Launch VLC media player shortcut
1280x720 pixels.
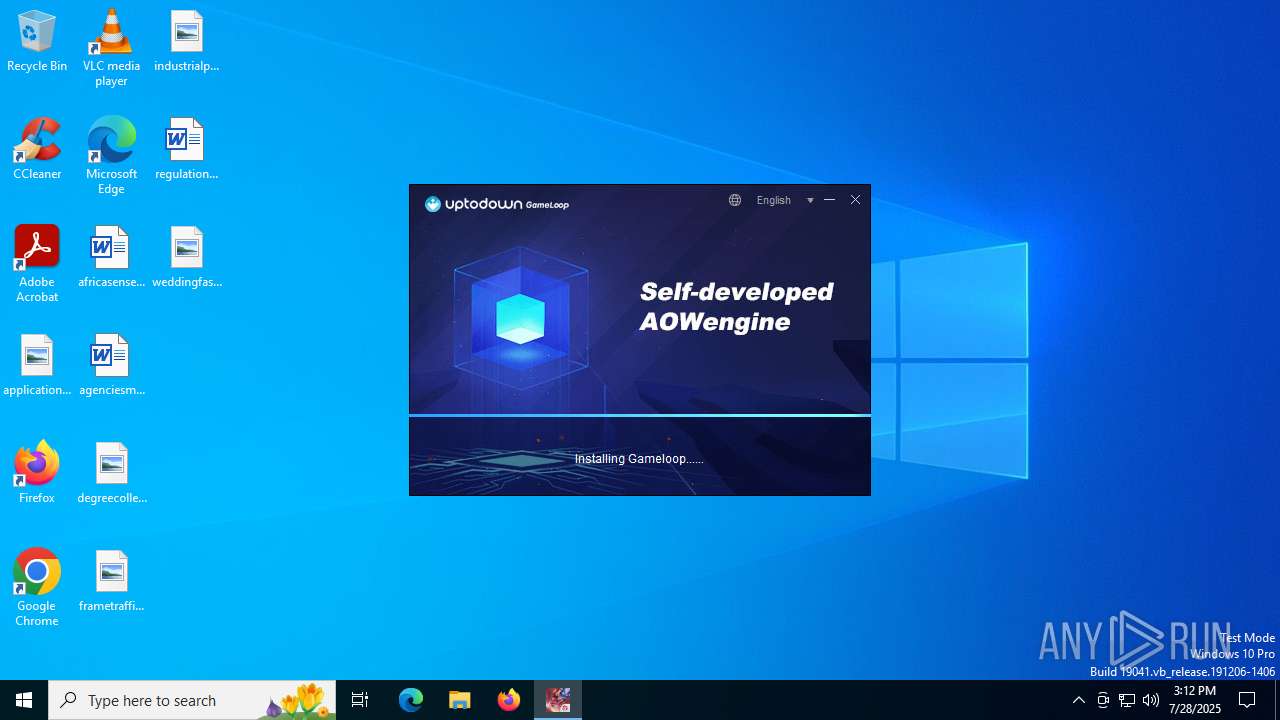tap(111, 48)
